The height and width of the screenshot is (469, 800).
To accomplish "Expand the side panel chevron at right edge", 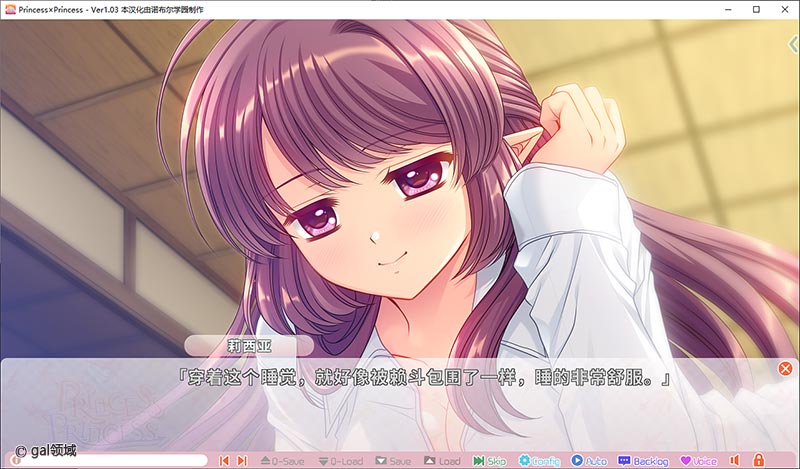I will 793,44.
